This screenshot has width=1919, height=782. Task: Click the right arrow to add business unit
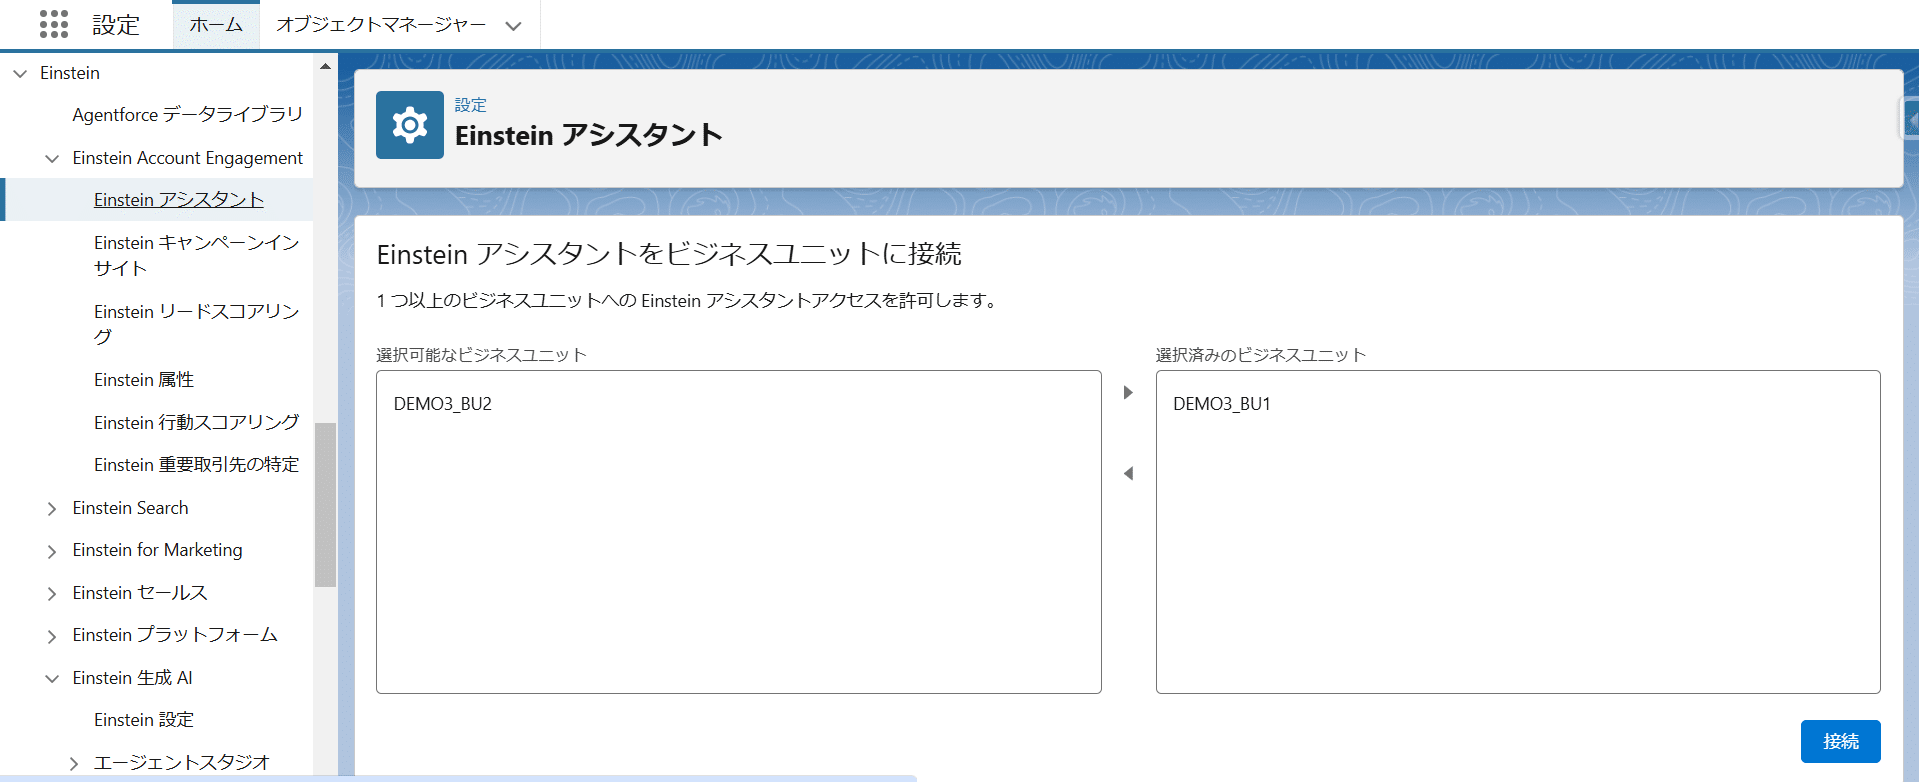[1128, 393]
